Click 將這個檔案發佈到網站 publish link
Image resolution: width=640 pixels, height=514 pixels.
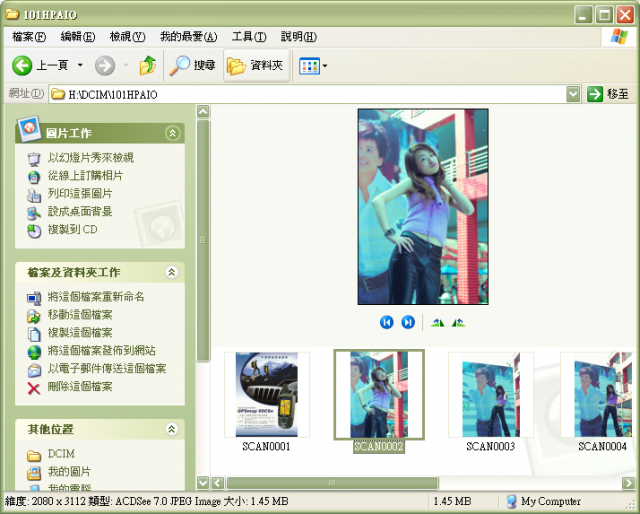tap(102, 351)
